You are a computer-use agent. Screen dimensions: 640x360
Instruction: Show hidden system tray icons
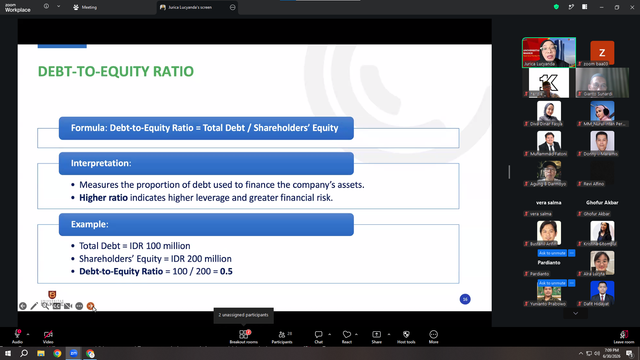point(581,353)
